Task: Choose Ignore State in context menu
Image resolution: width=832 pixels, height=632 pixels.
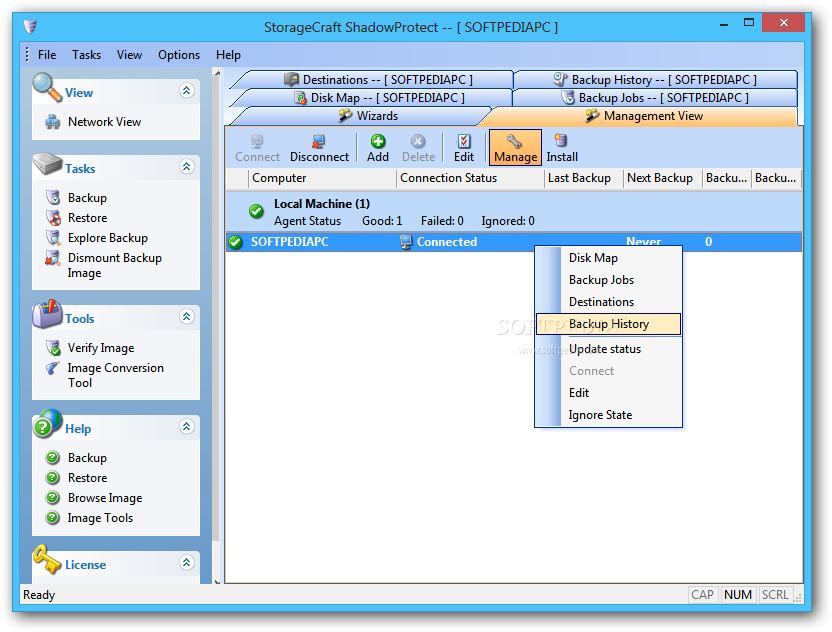Action: (x=608, y=415)
